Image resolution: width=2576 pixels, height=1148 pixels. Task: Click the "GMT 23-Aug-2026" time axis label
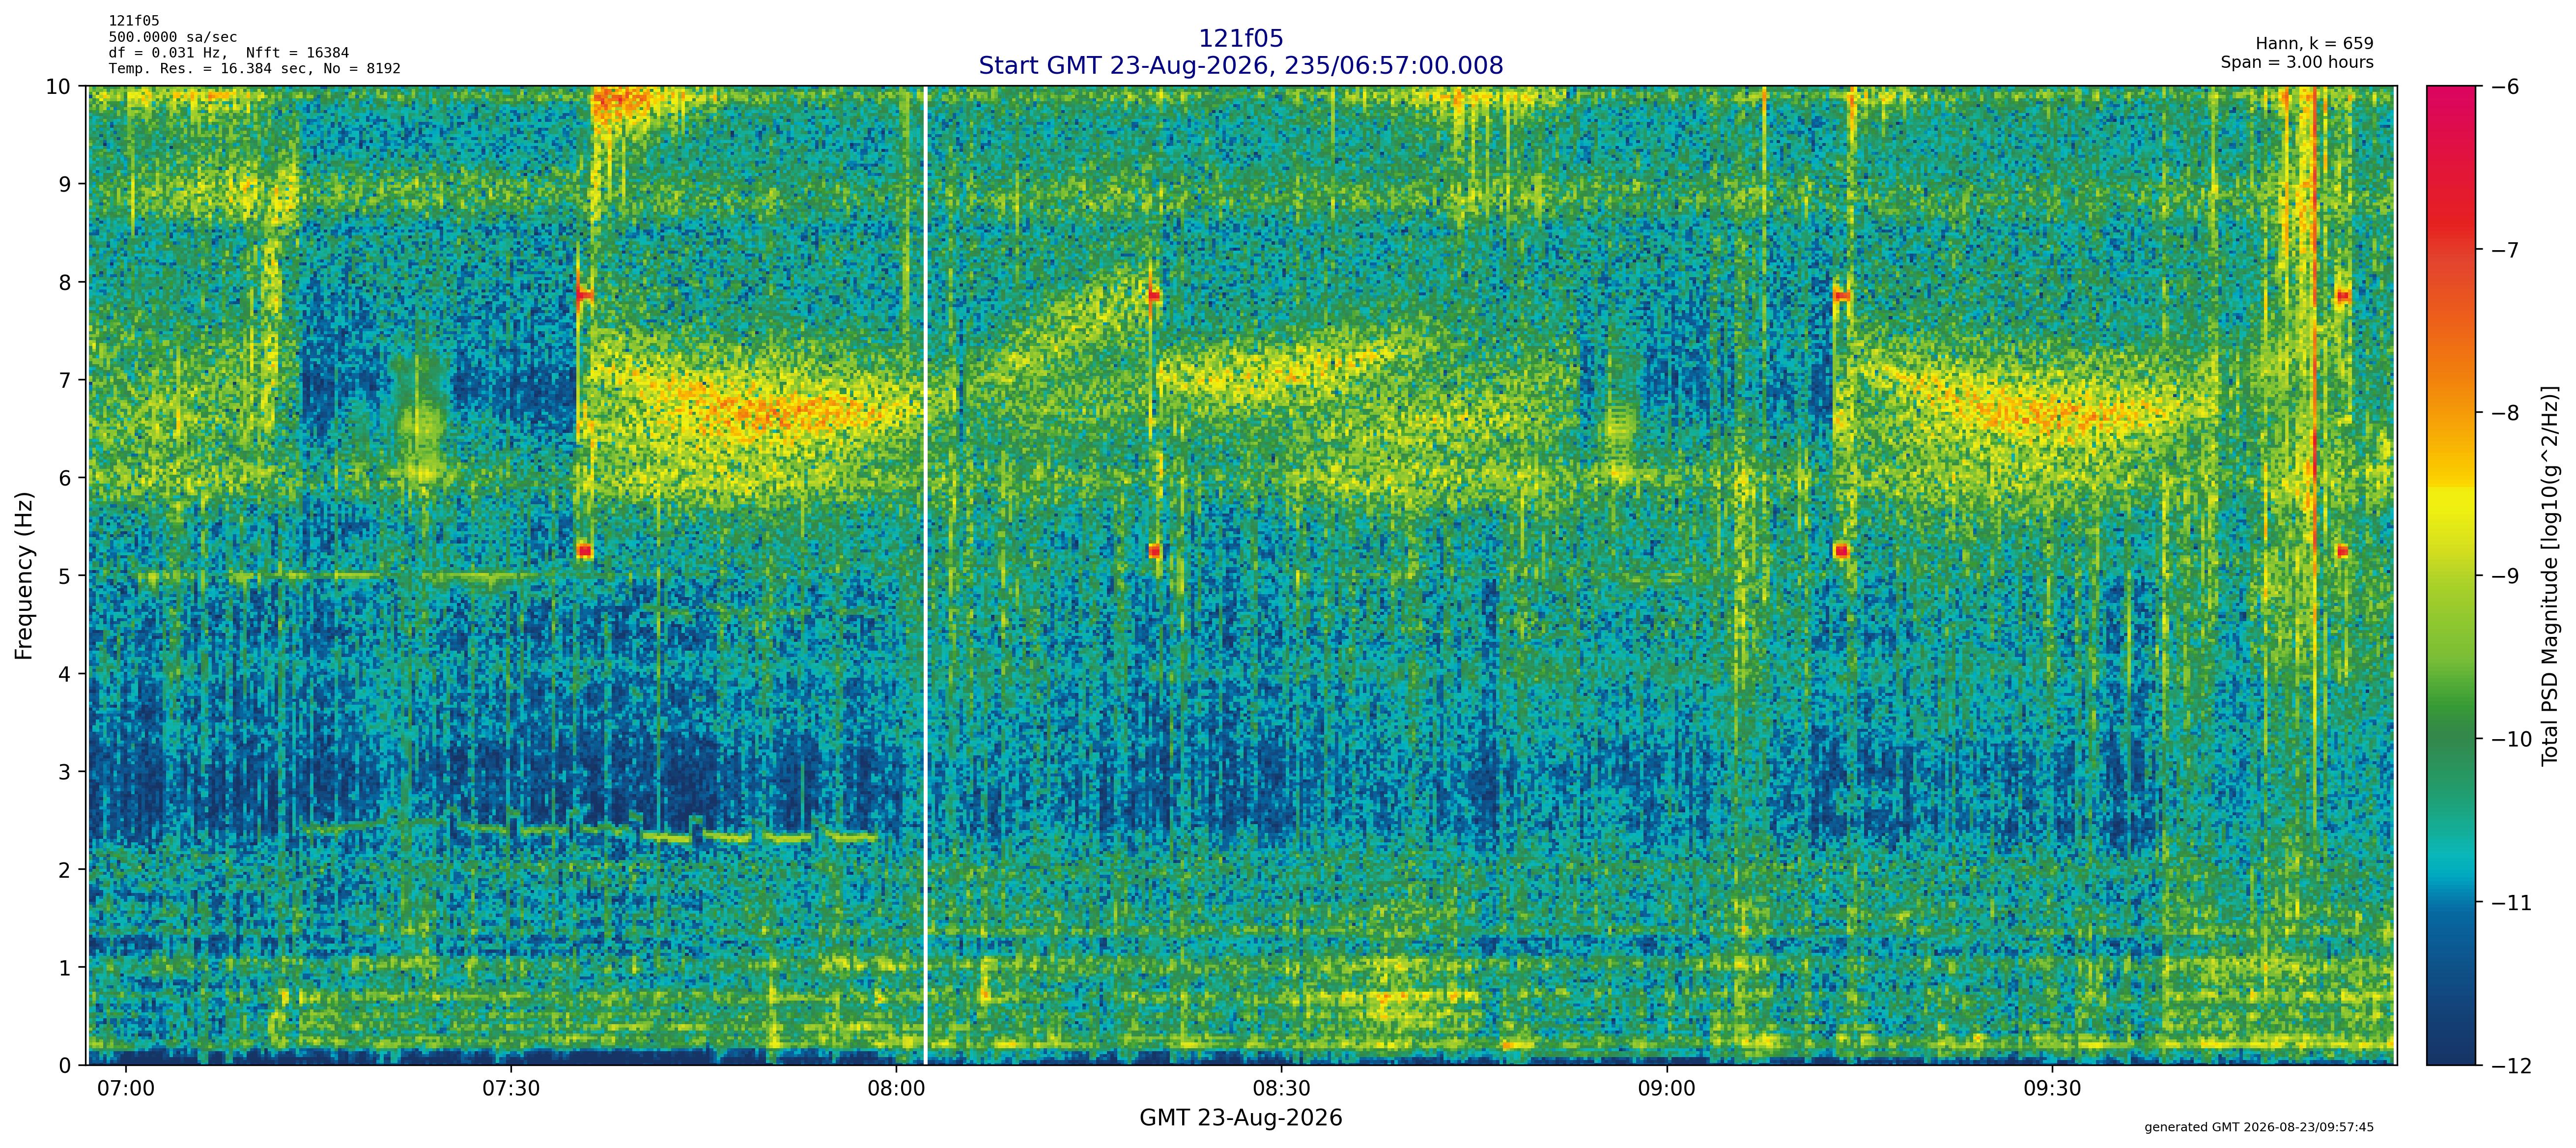[x=1241, y=1118]
